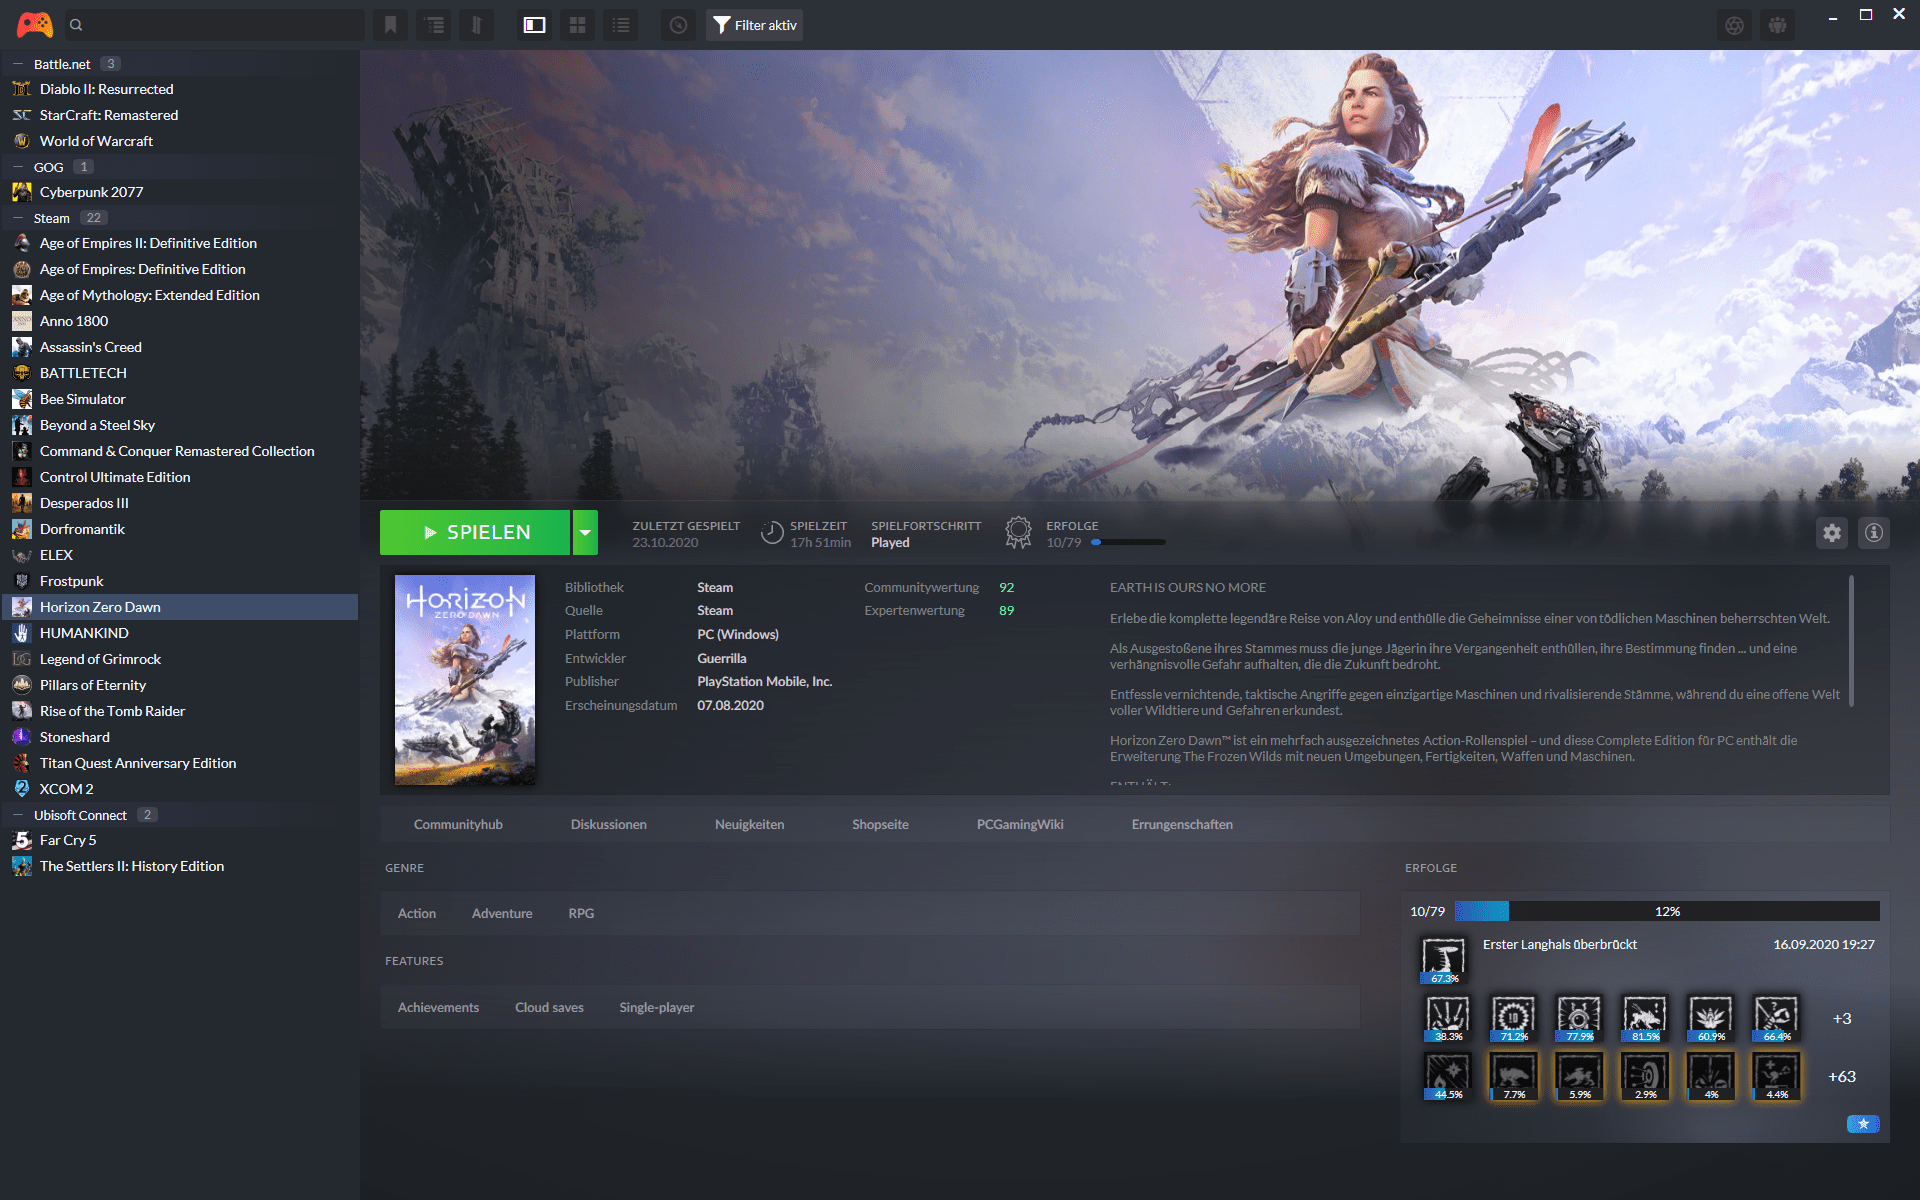Open the Neuigkeiten link
Viewport: 1920px width, 1200px height.
[x=749, y=824]
